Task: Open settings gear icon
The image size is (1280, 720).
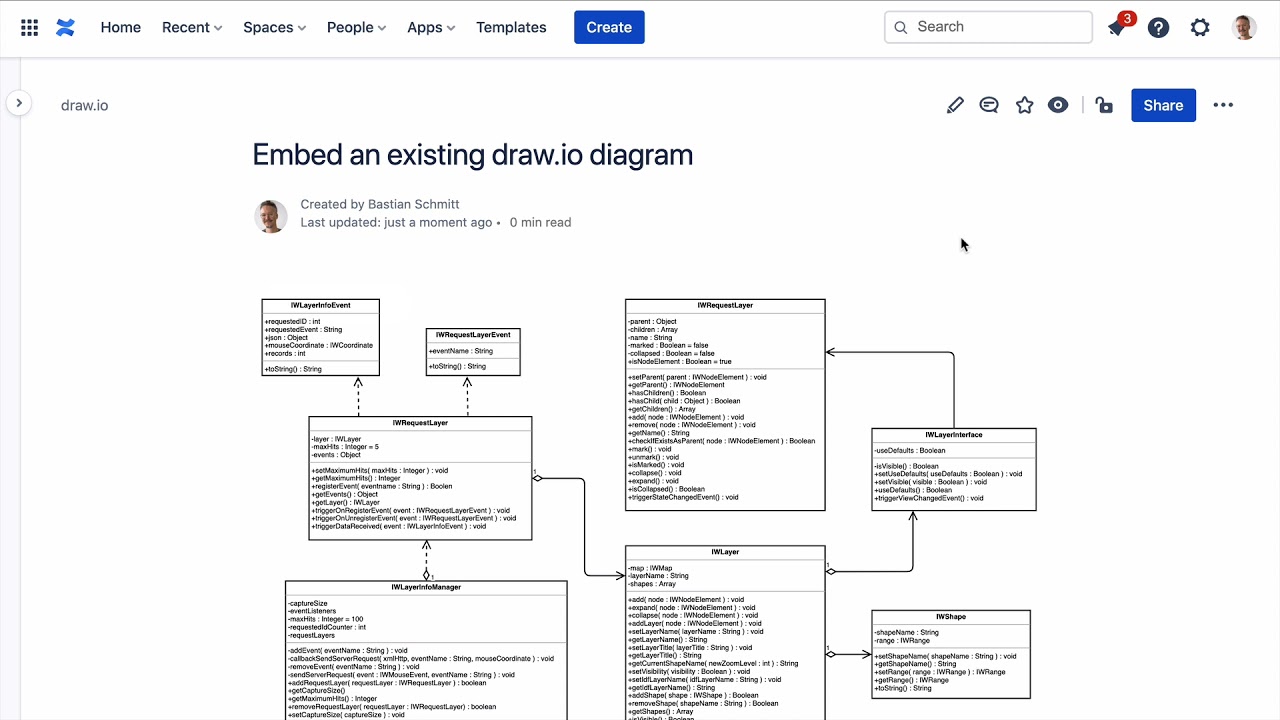Action: click(1200, 28)
